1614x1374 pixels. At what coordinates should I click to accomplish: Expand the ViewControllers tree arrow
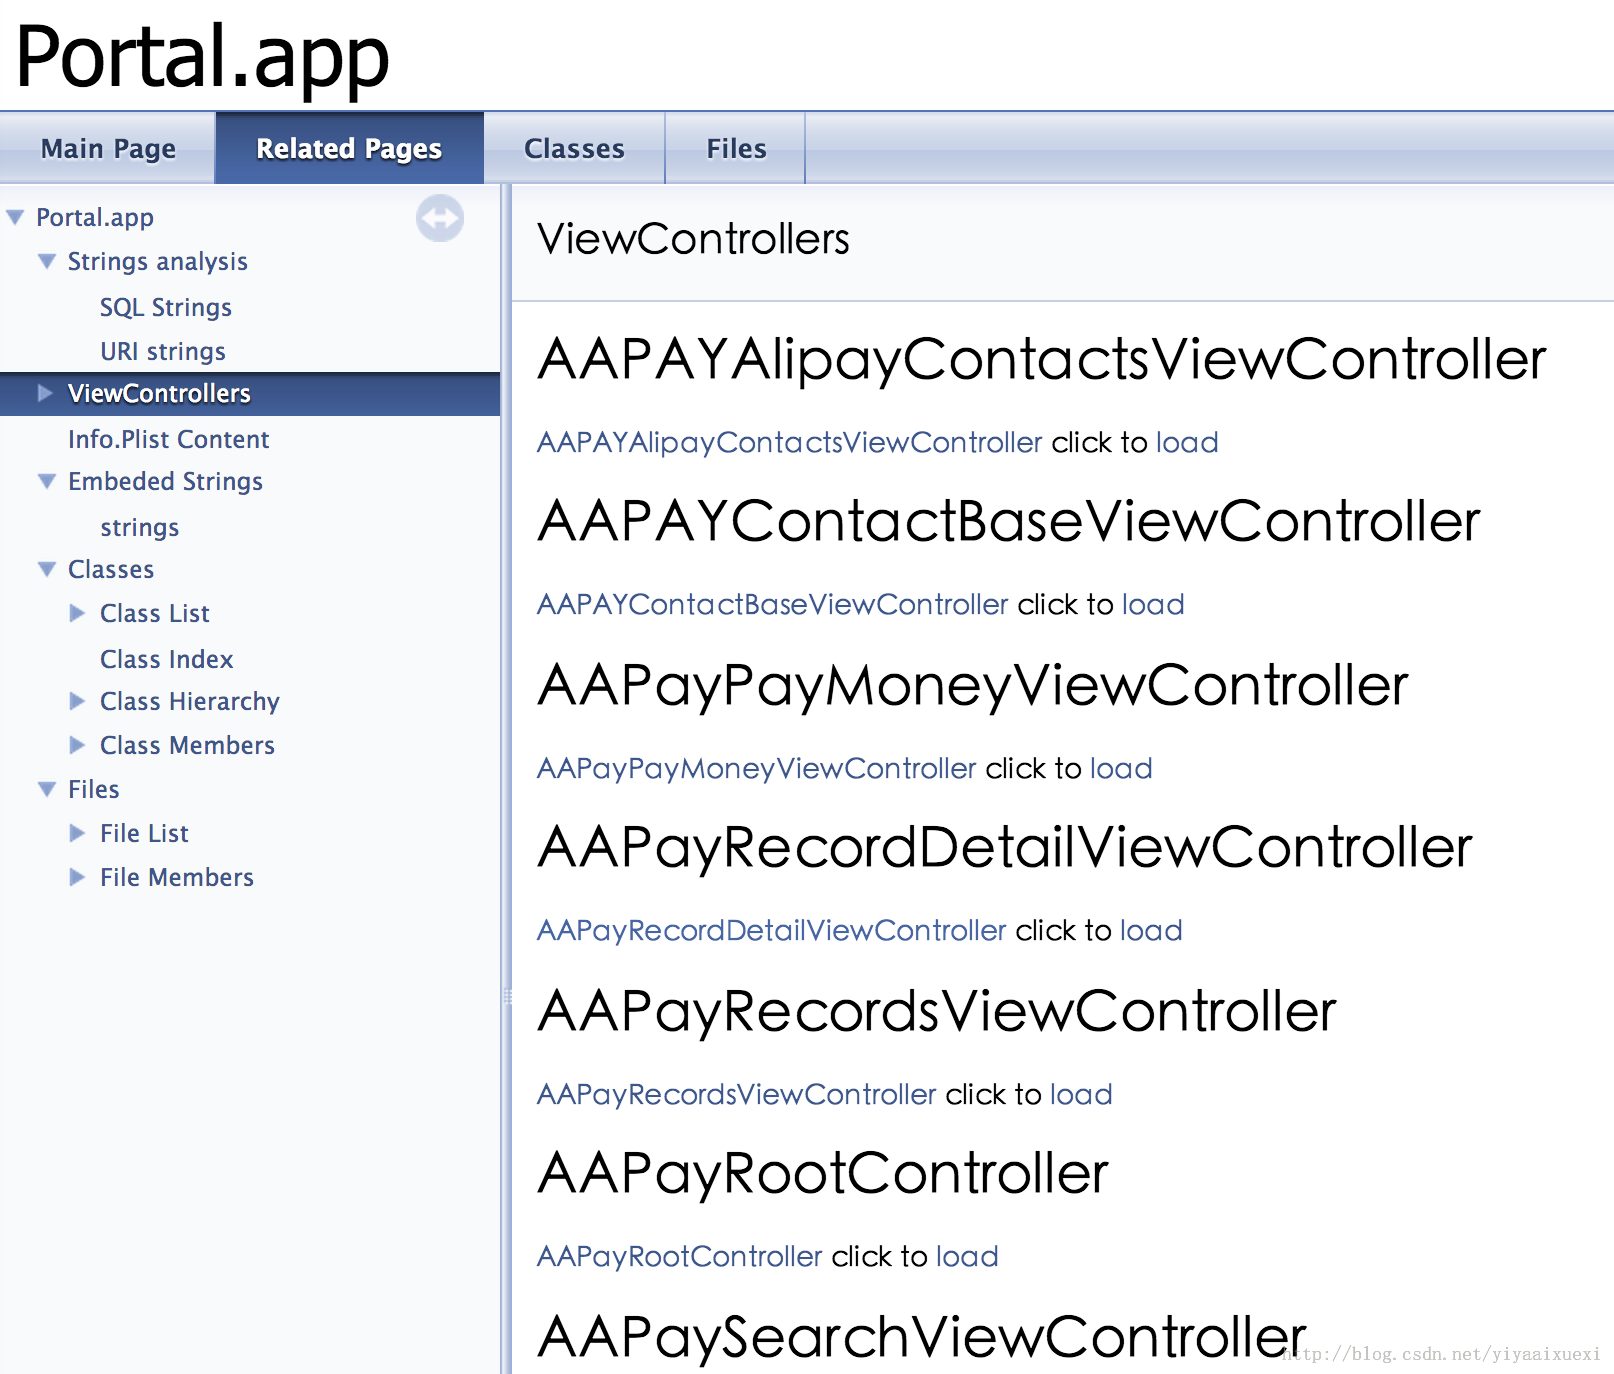point(45,393)
